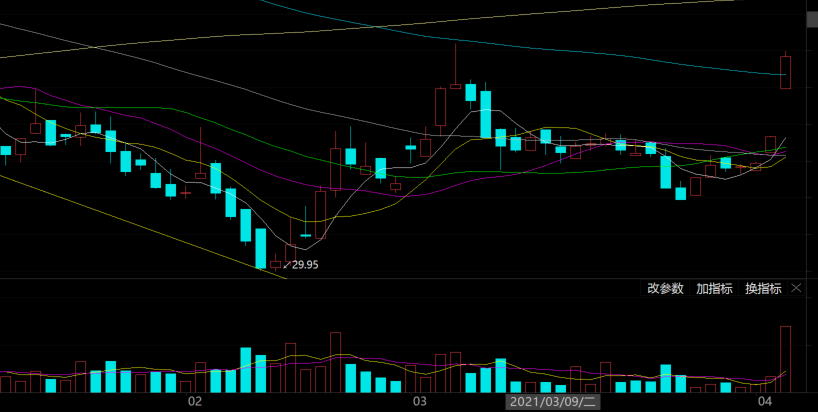This screenshot has width=818, height=412.
Task: Click the 改参数 button
Action: pos(665,289)
